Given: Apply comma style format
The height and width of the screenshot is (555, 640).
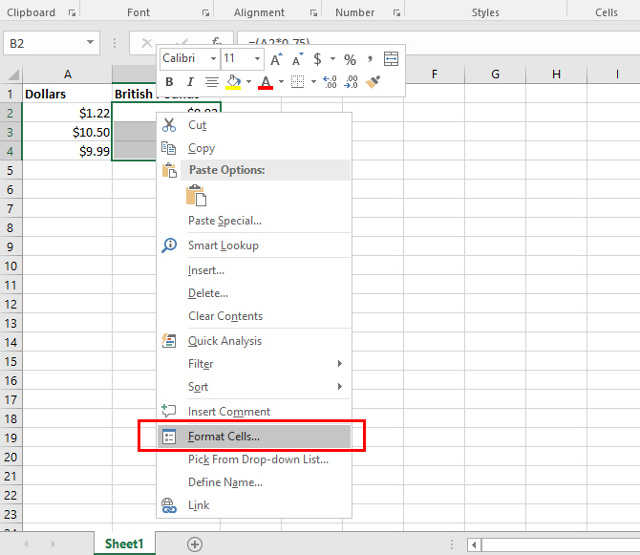Looking at the screenshot, I should click(370, 59).
